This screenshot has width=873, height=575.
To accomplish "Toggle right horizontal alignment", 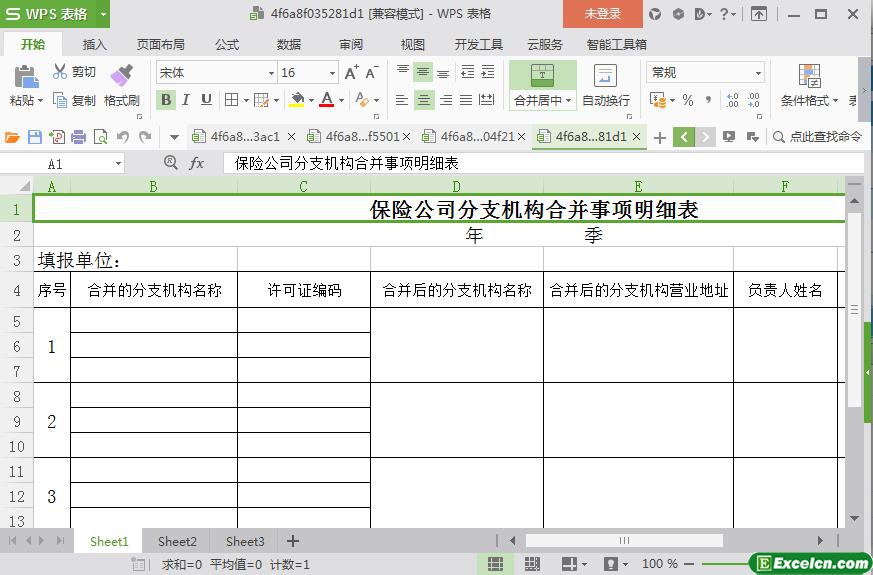I will pos(445,100).
